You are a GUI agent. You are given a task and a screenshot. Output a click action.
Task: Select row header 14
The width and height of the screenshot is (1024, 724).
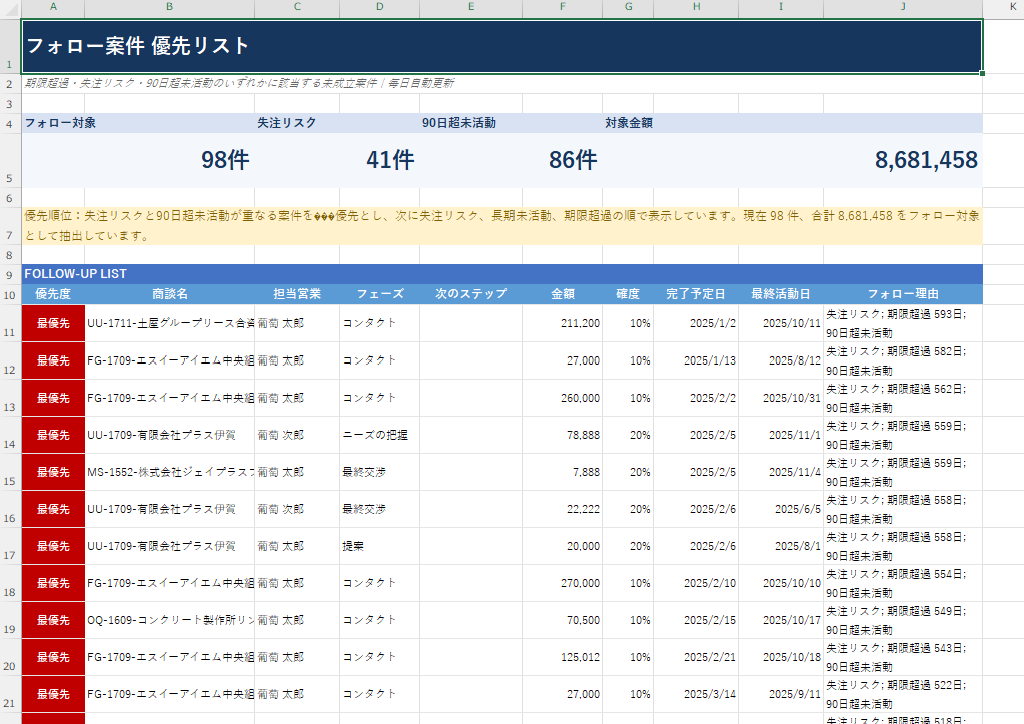tap(10, 435)
